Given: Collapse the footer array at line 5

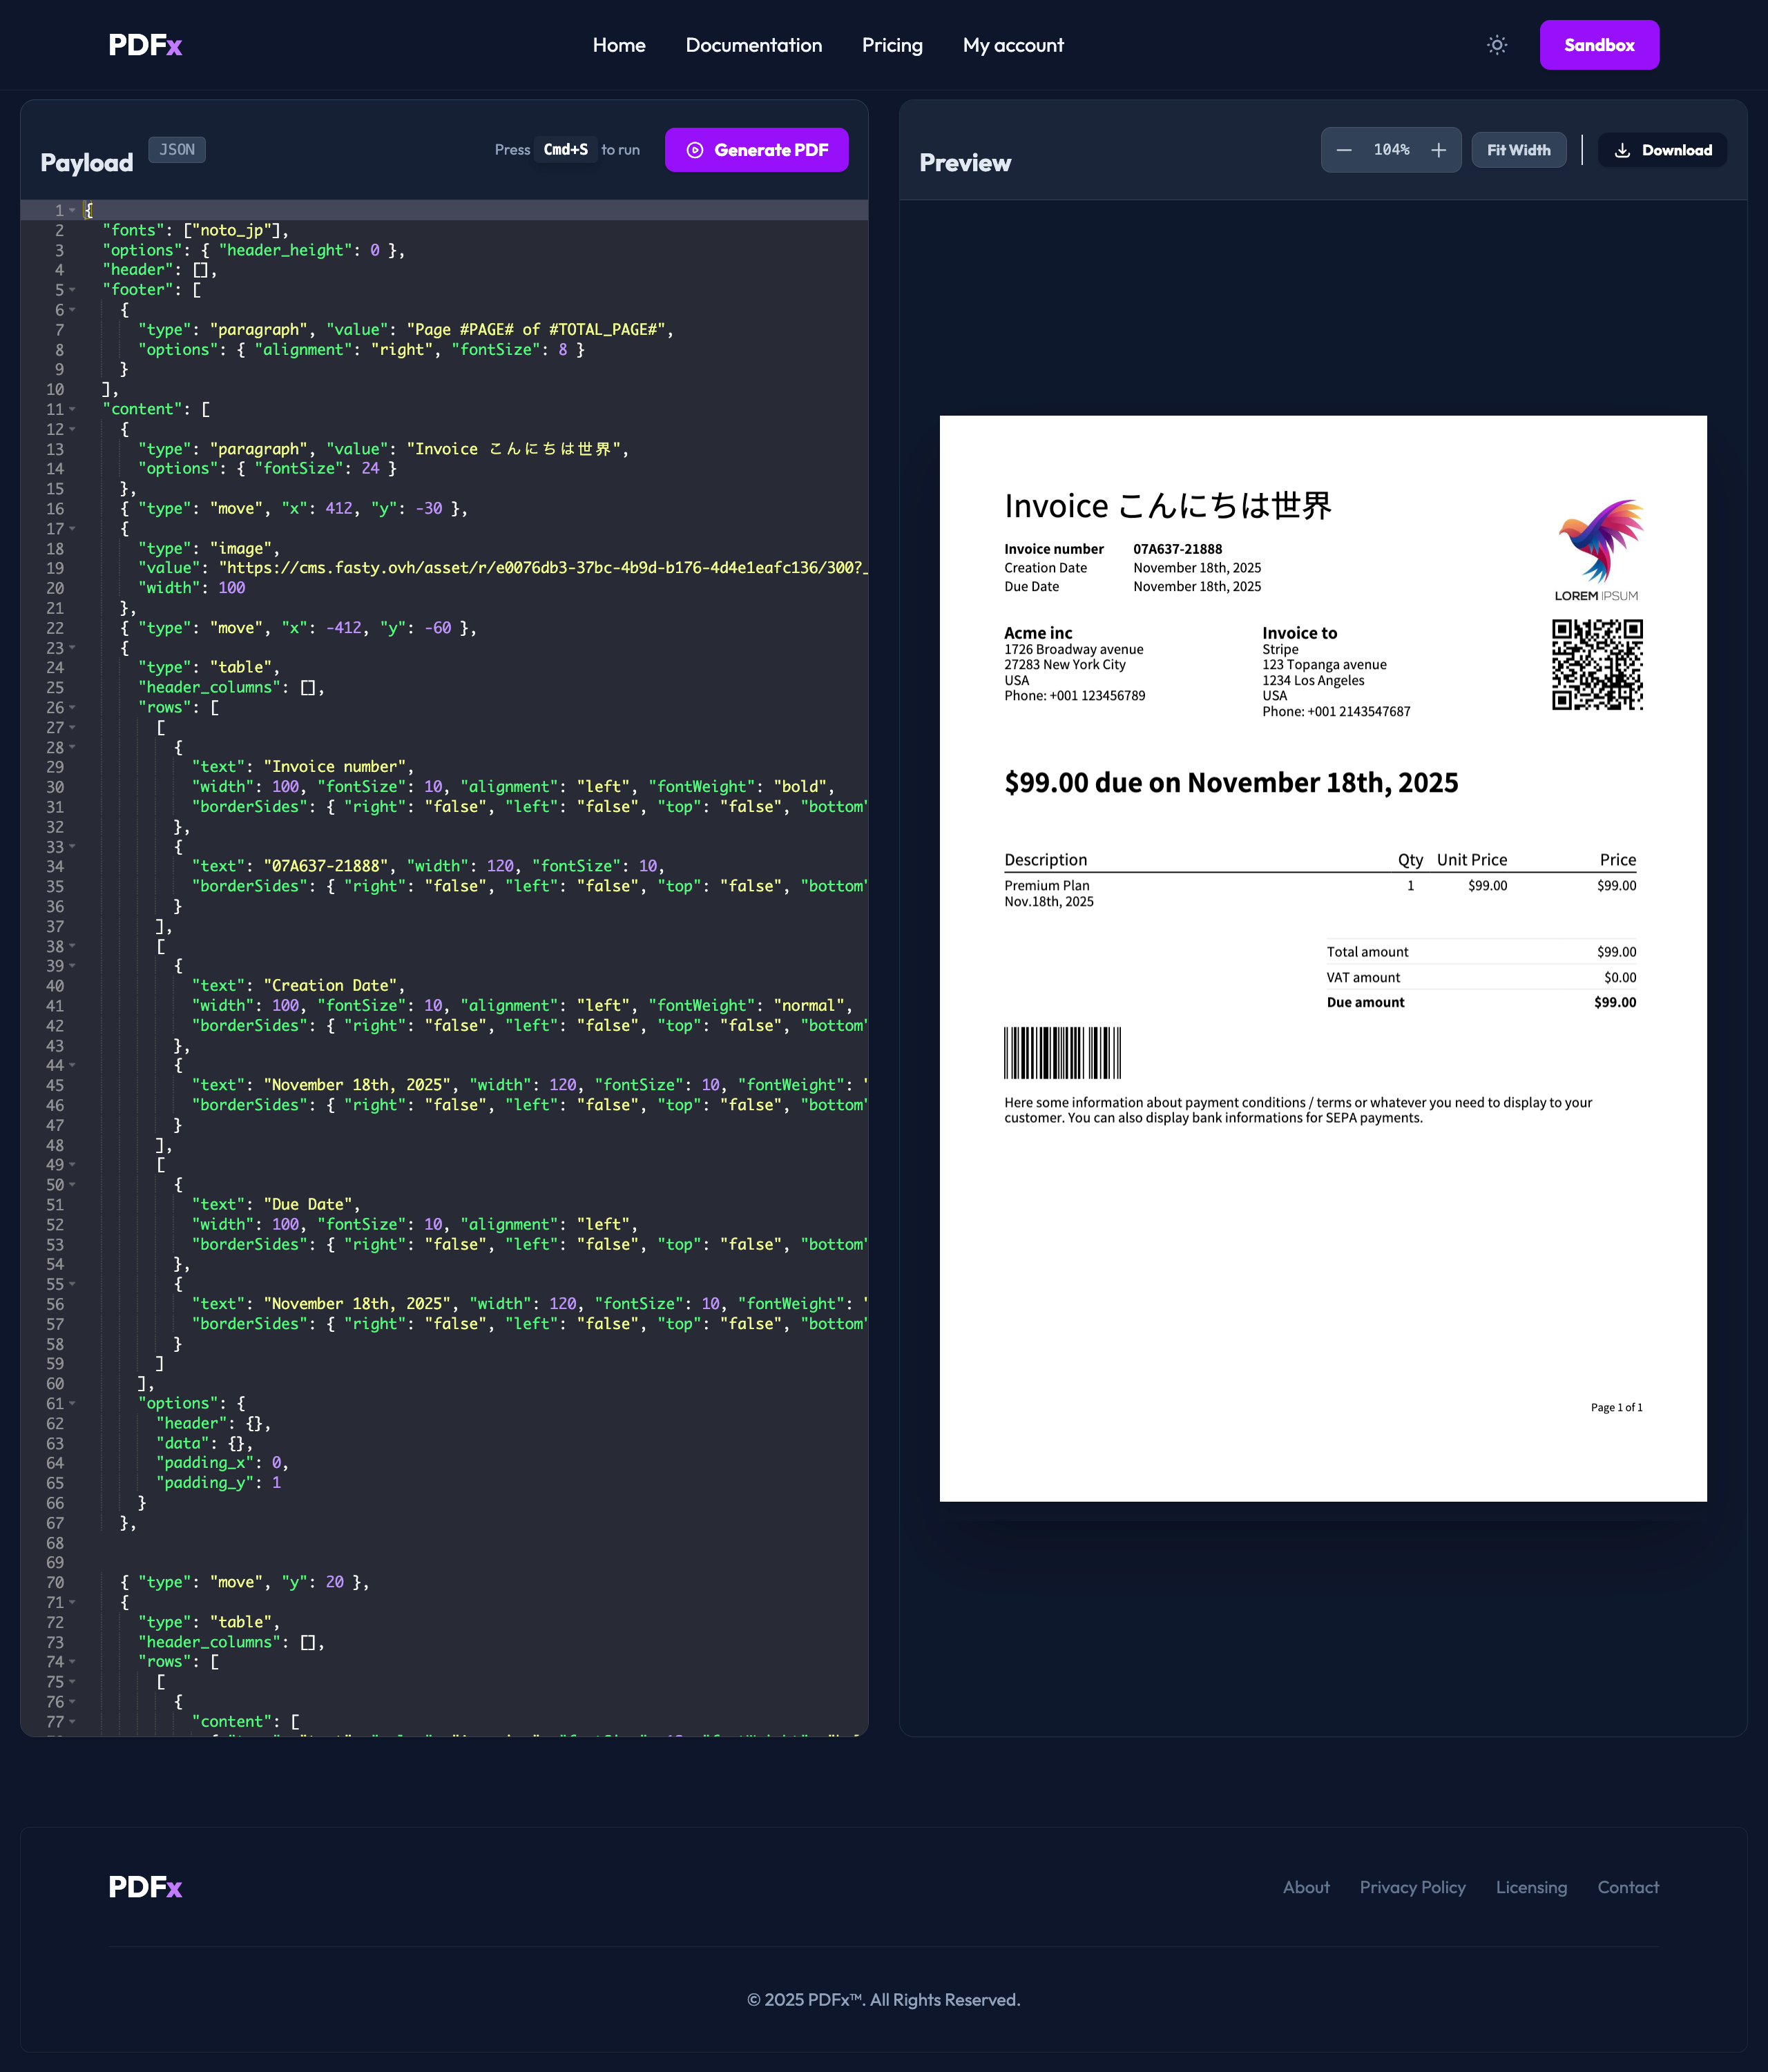Looking at the screenshot, I should coord(72,290).
